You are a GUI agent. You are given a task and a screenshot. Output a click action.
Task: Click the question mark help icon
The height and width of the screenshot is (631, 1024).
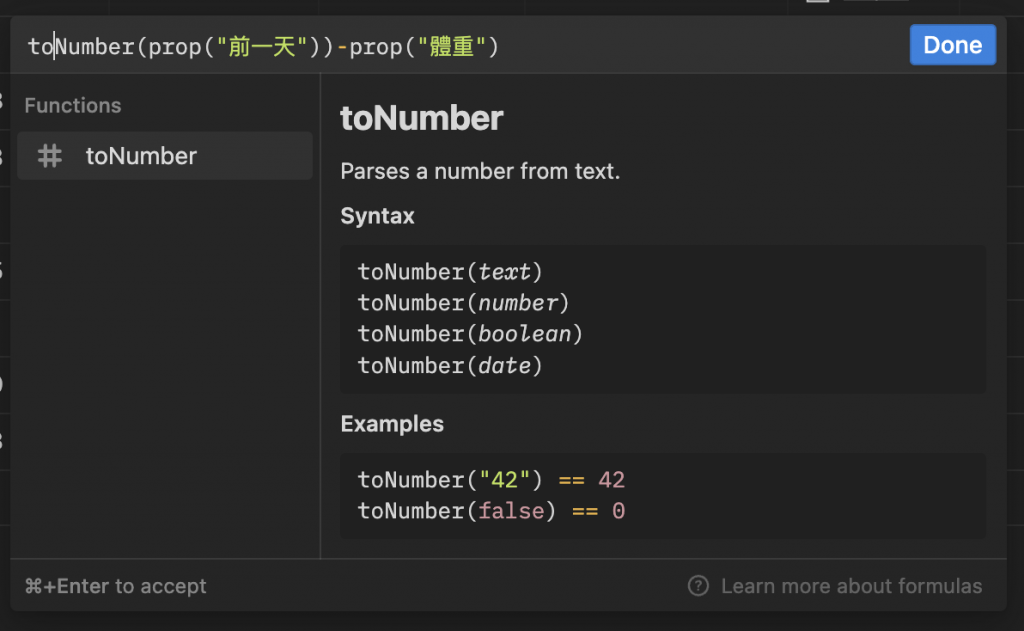coord(697,586)
